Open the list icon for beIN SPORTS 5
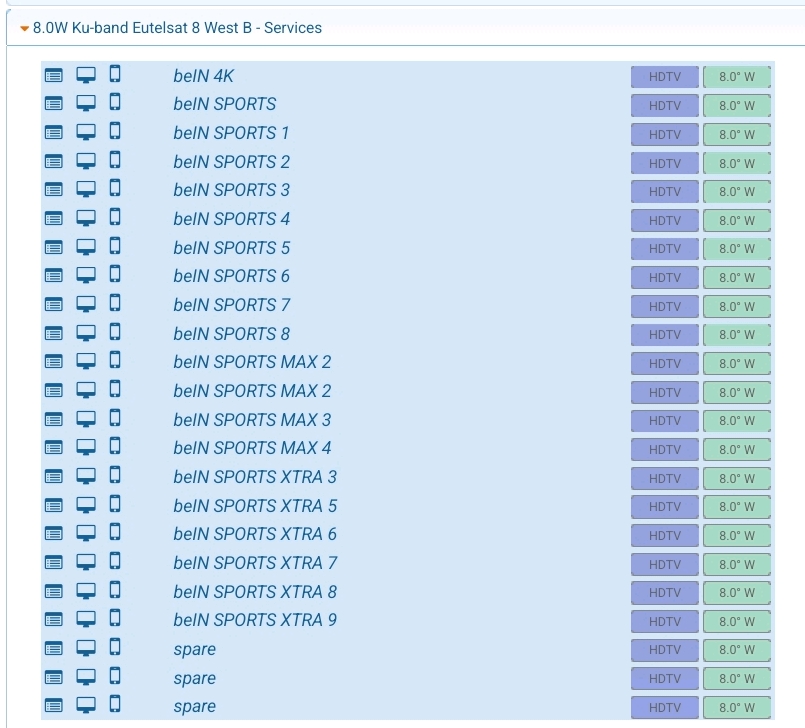 point(53,248)
